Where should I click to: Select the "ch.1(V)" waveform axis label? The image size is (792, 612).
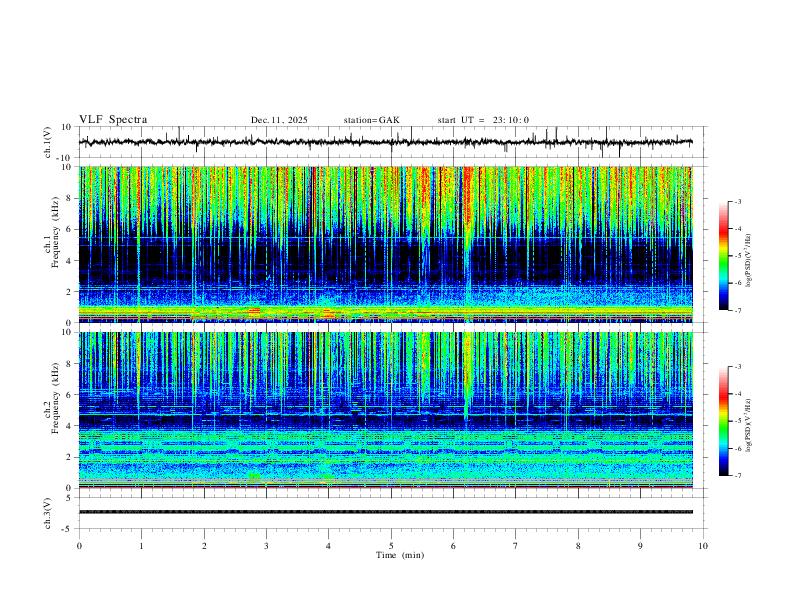[x=48, y=142]
